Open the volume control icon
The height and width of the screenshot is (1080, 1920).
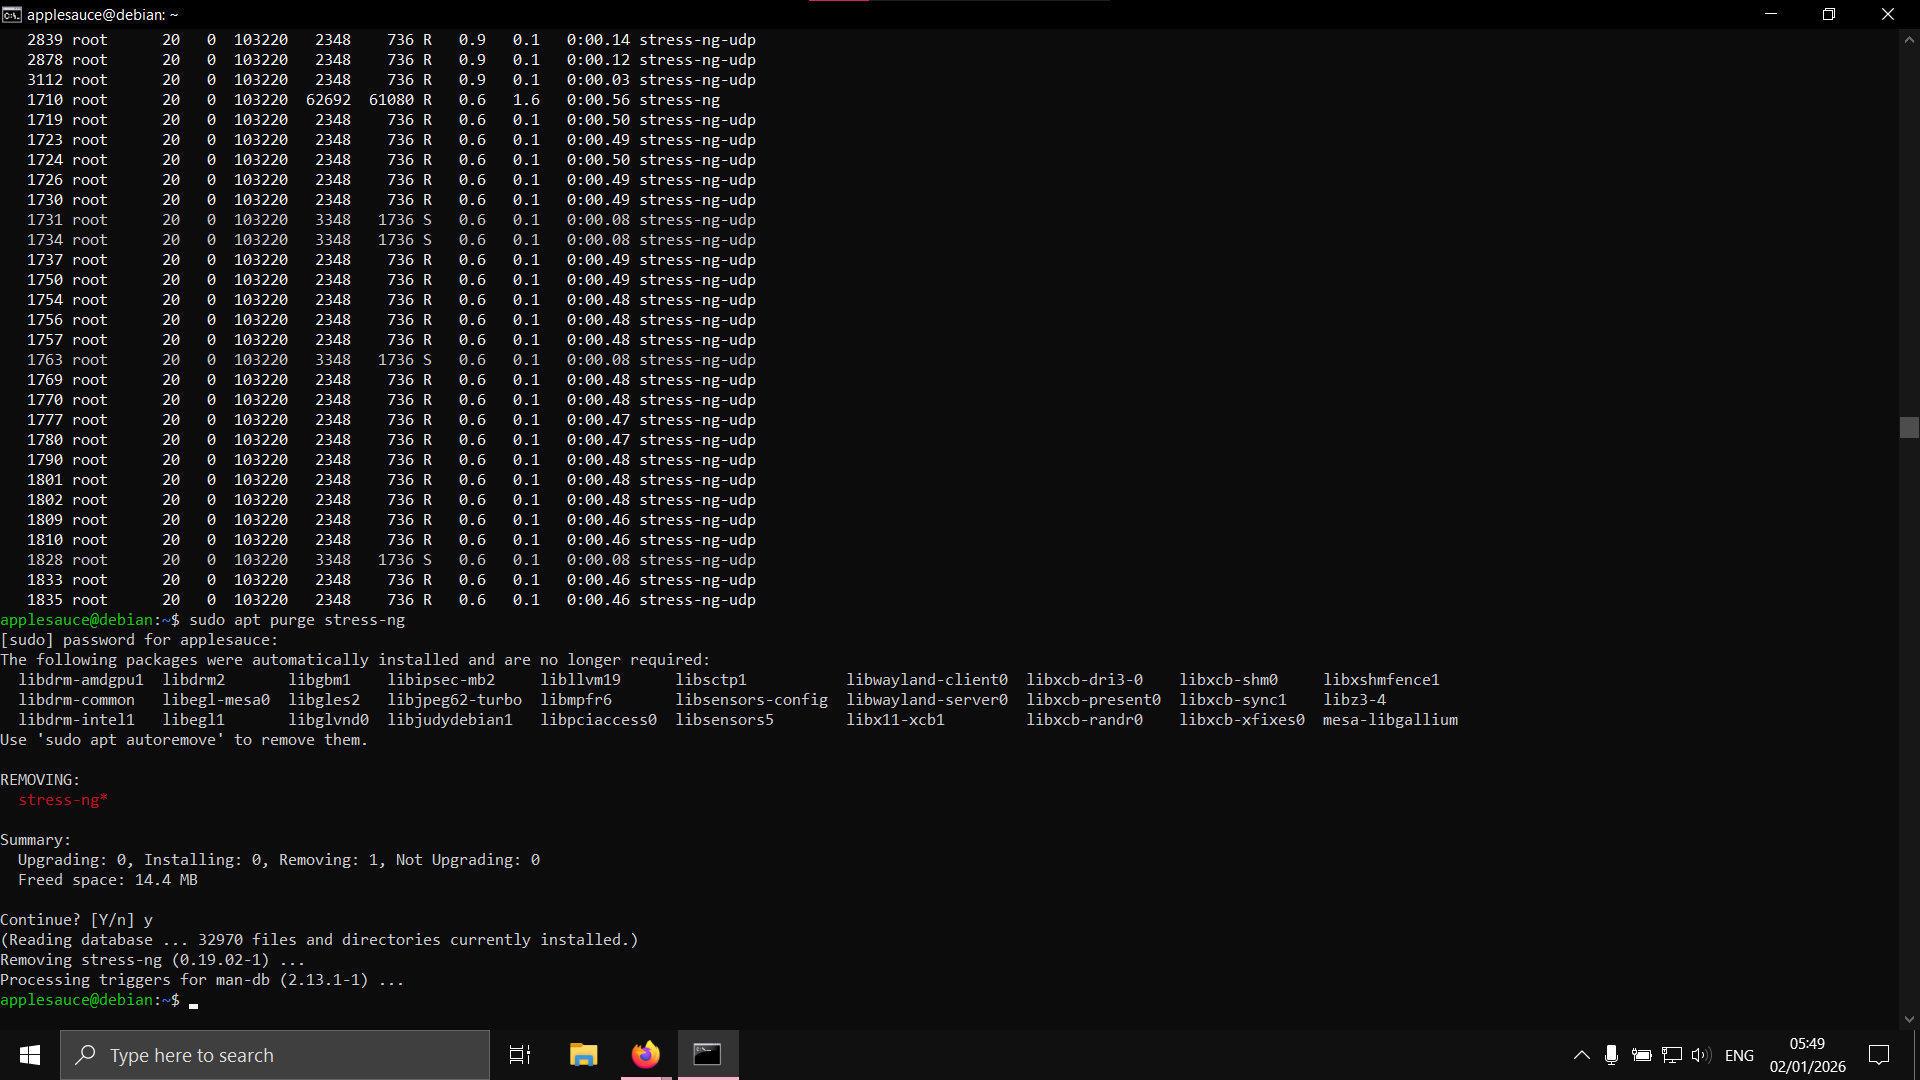tap(1700, 1055)
